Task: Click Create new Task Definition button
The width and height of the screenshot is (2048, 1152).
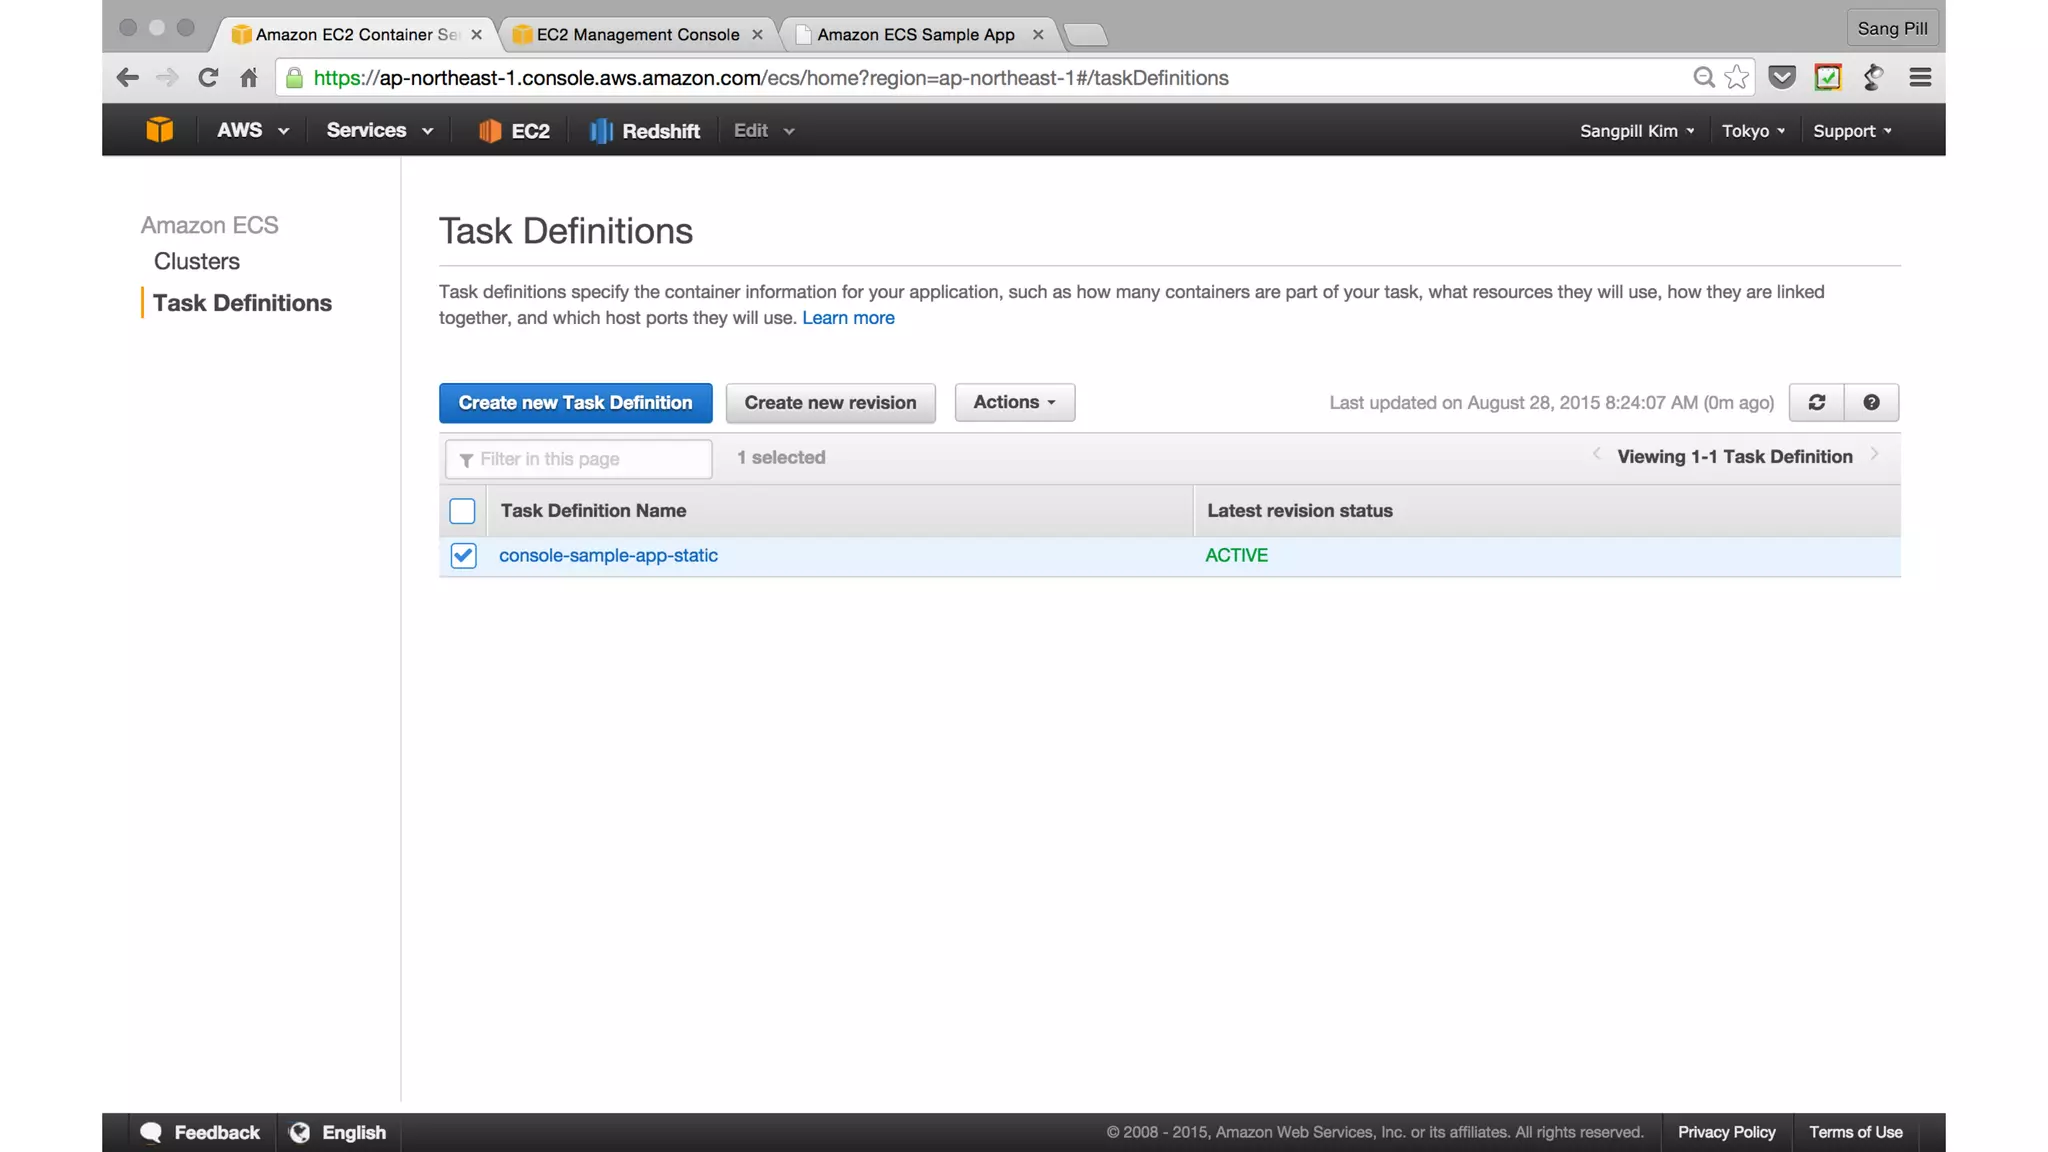Action: (x=575, y=403)
